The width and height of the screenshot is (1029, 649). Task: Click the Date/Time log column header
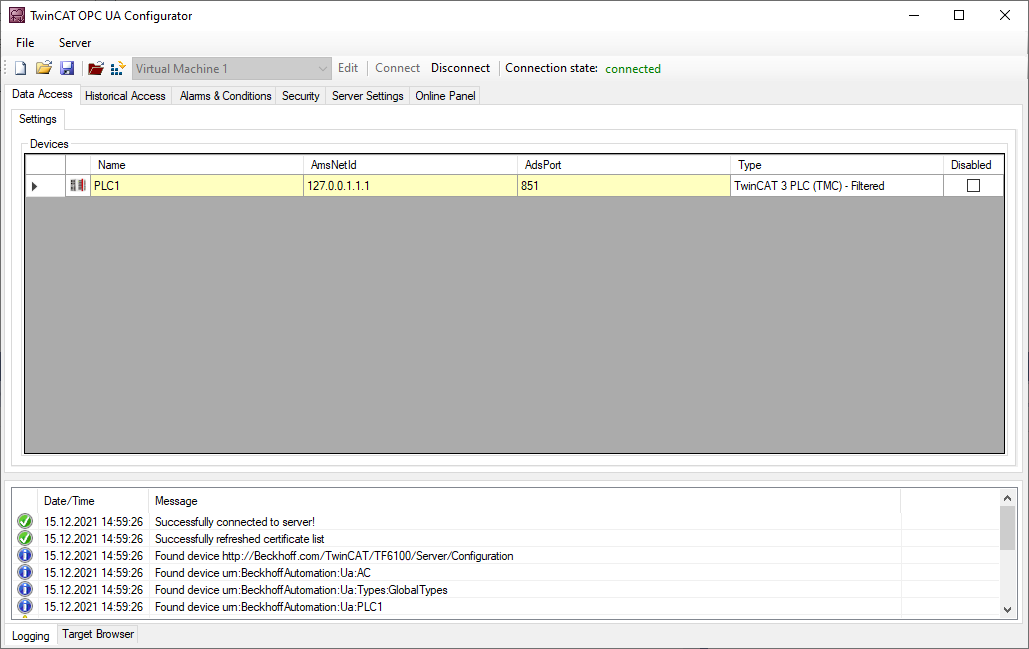coord(93,501)
